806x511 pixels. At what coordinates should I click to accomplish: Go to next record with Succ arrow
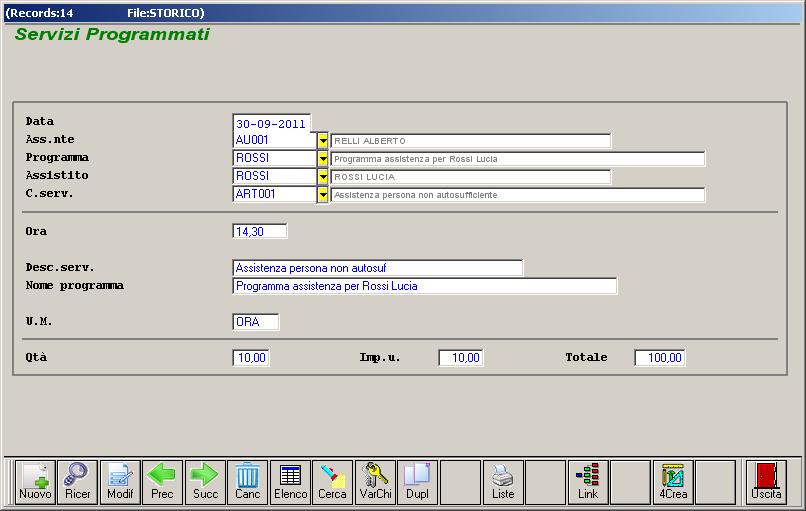tap(205, 482)
